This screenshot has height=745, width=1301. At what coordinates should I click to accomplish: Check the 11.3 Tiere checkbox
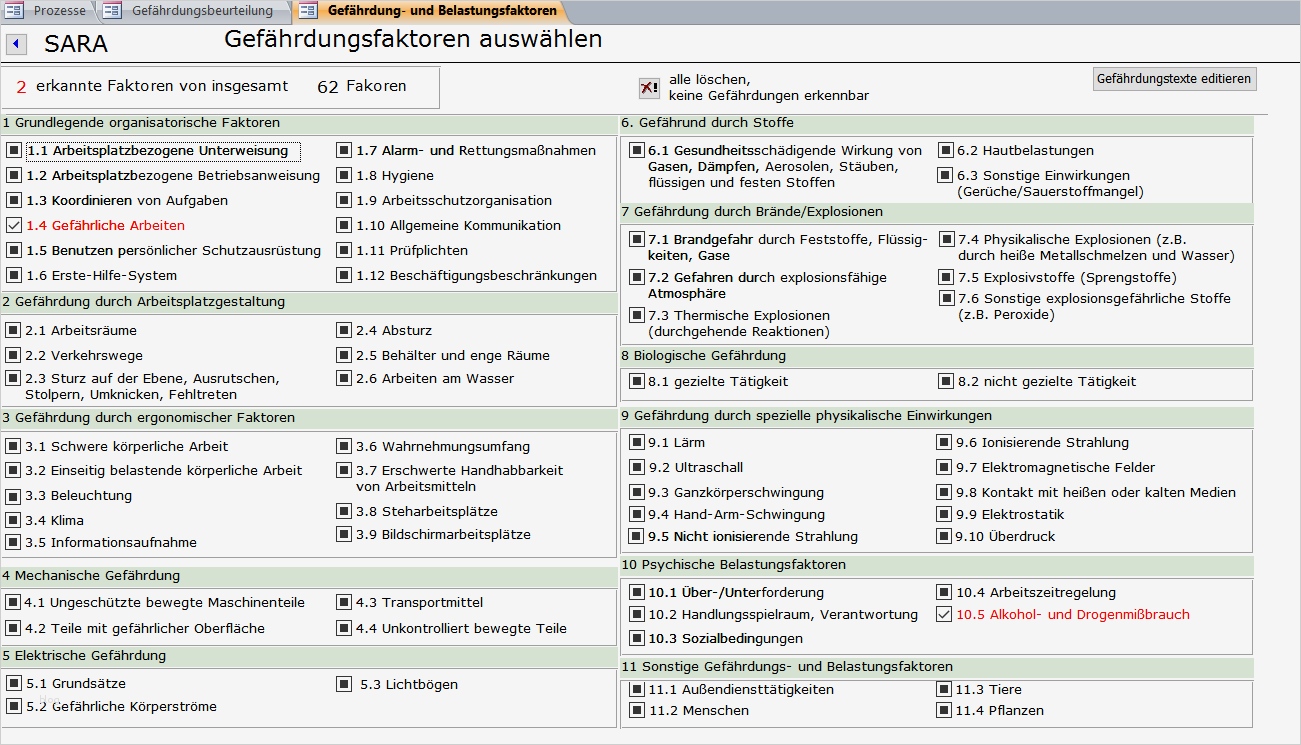(942, 689)
